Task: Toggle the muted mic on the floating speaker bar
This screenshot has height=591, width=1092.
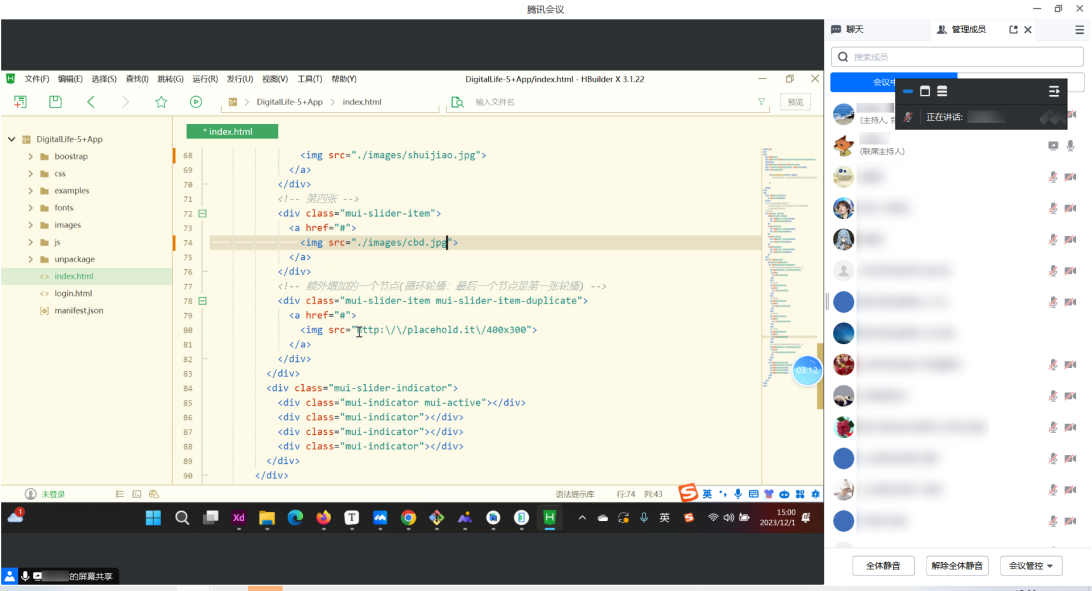Action: [x=908, y=117]
